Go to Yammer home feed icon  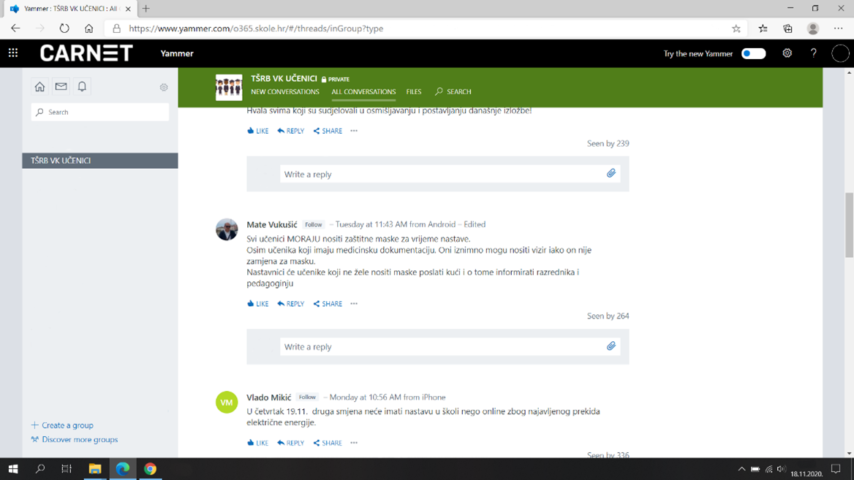(x=40, y=87)
